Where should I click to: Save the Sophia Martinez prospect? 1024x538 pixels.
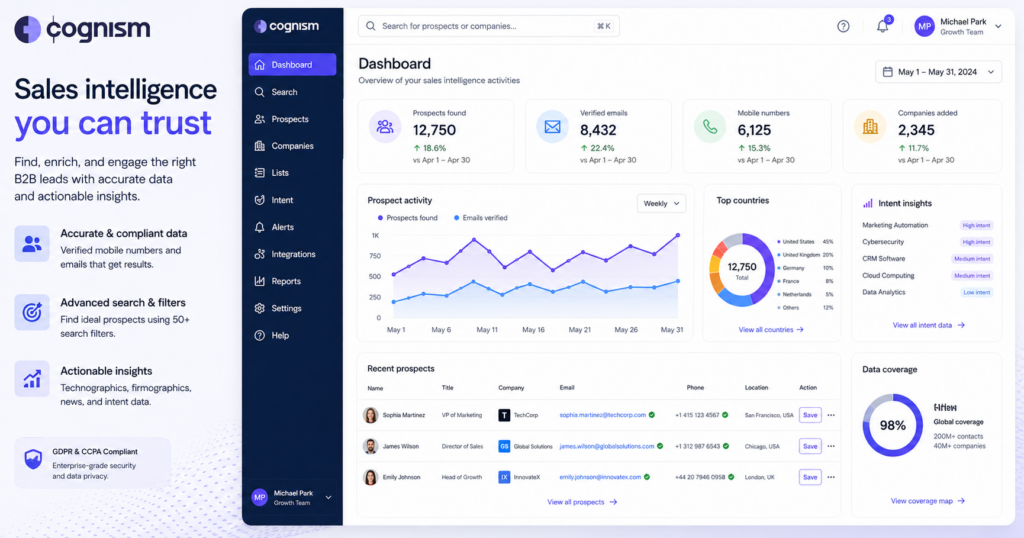(810, 415)
